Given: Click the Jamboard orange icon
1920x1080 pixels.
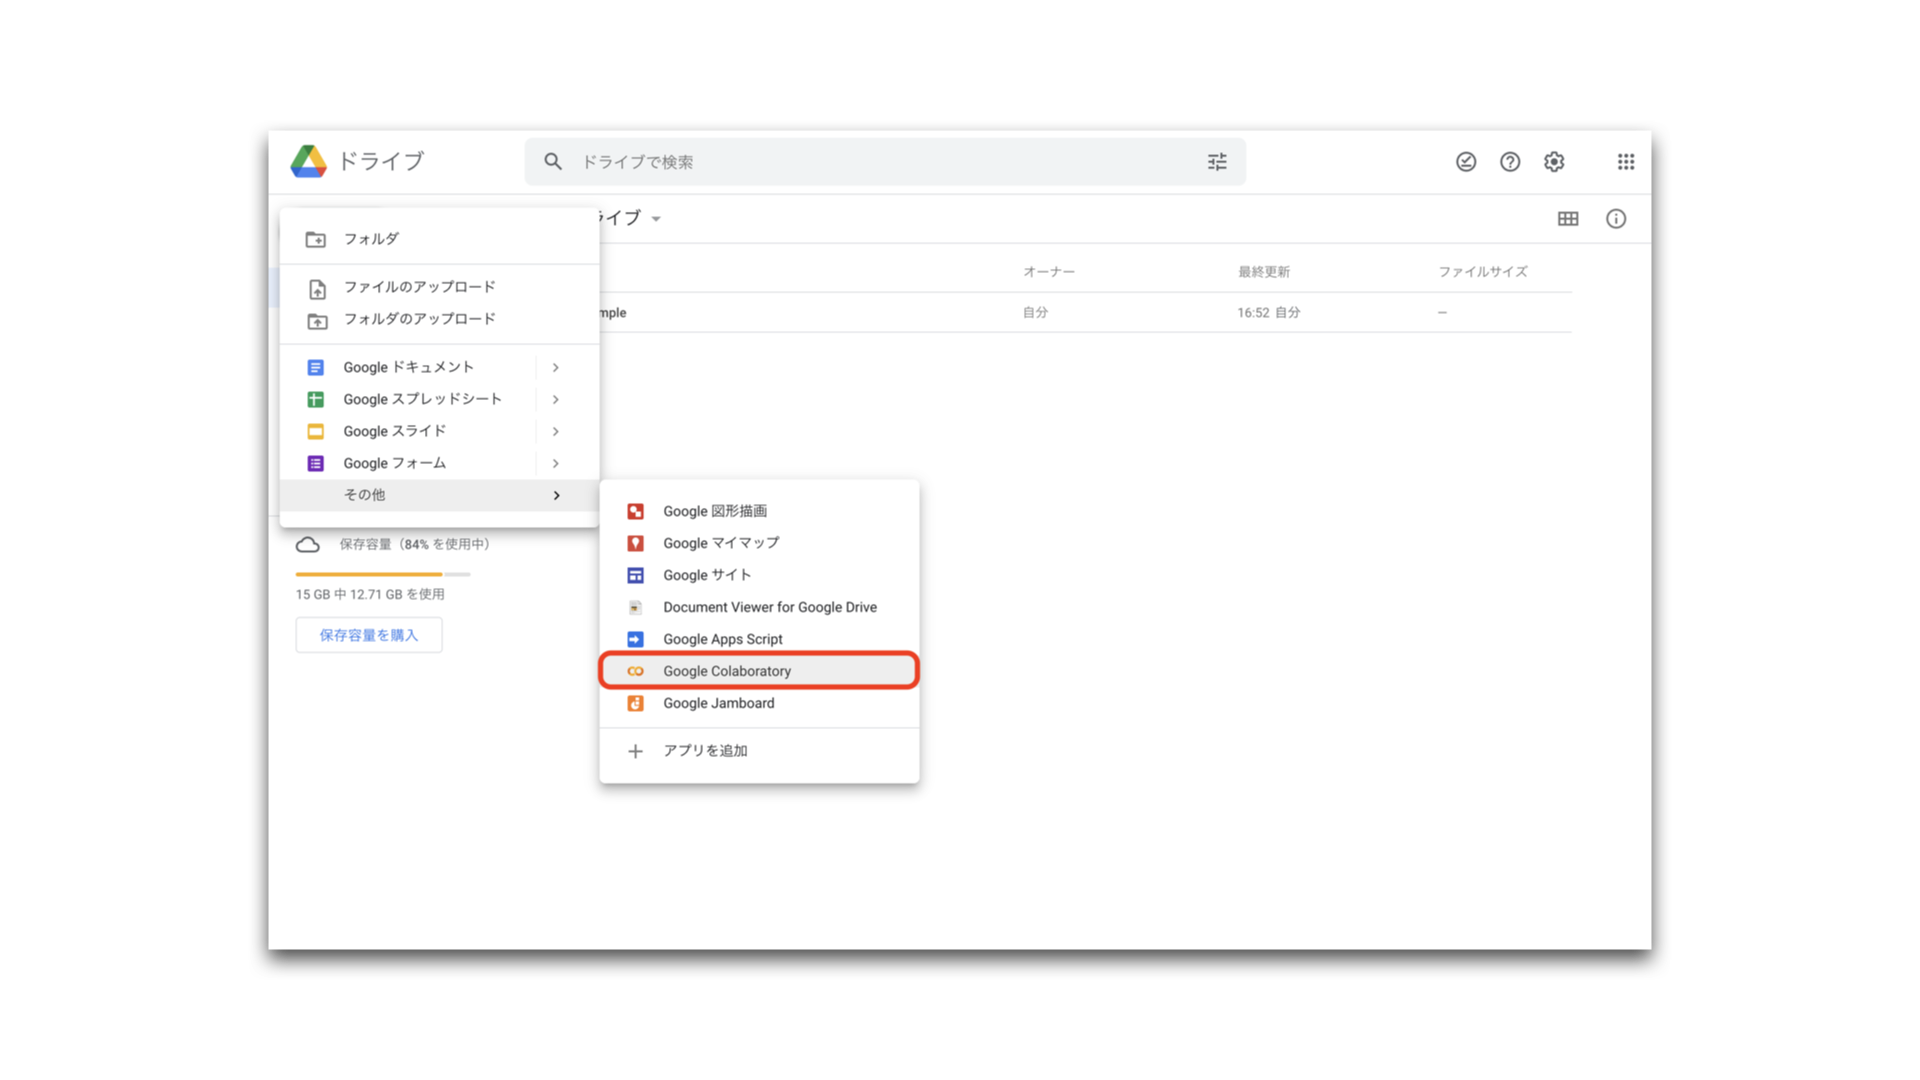Looking at the screenshot, I should 635,703.
